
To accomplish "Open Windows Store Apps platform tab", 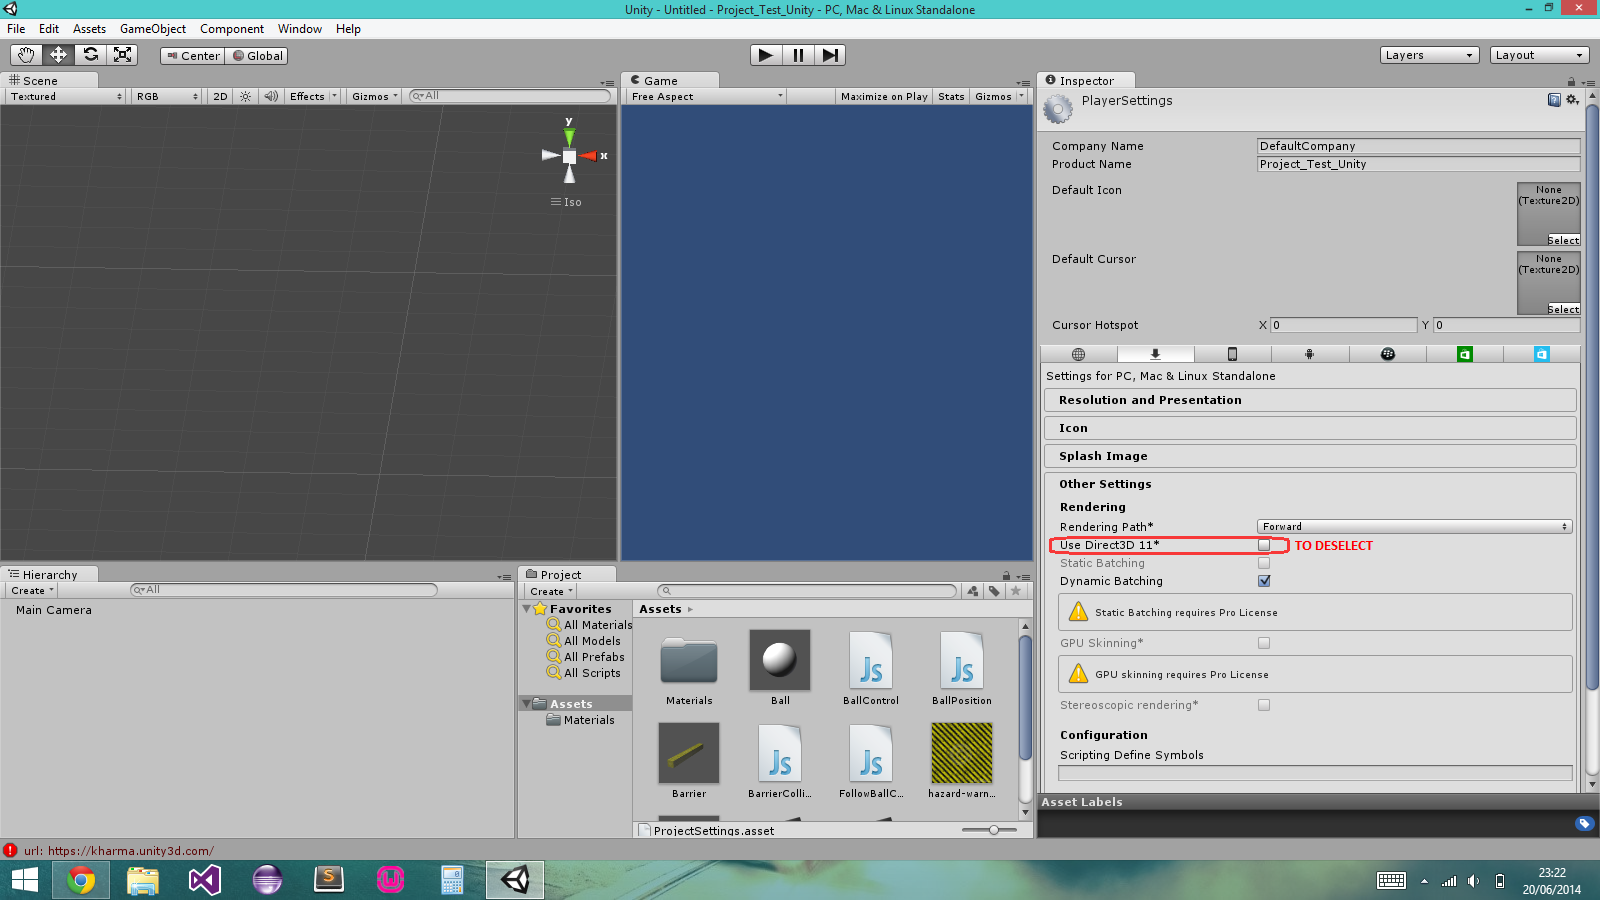I will point(1464,354).
